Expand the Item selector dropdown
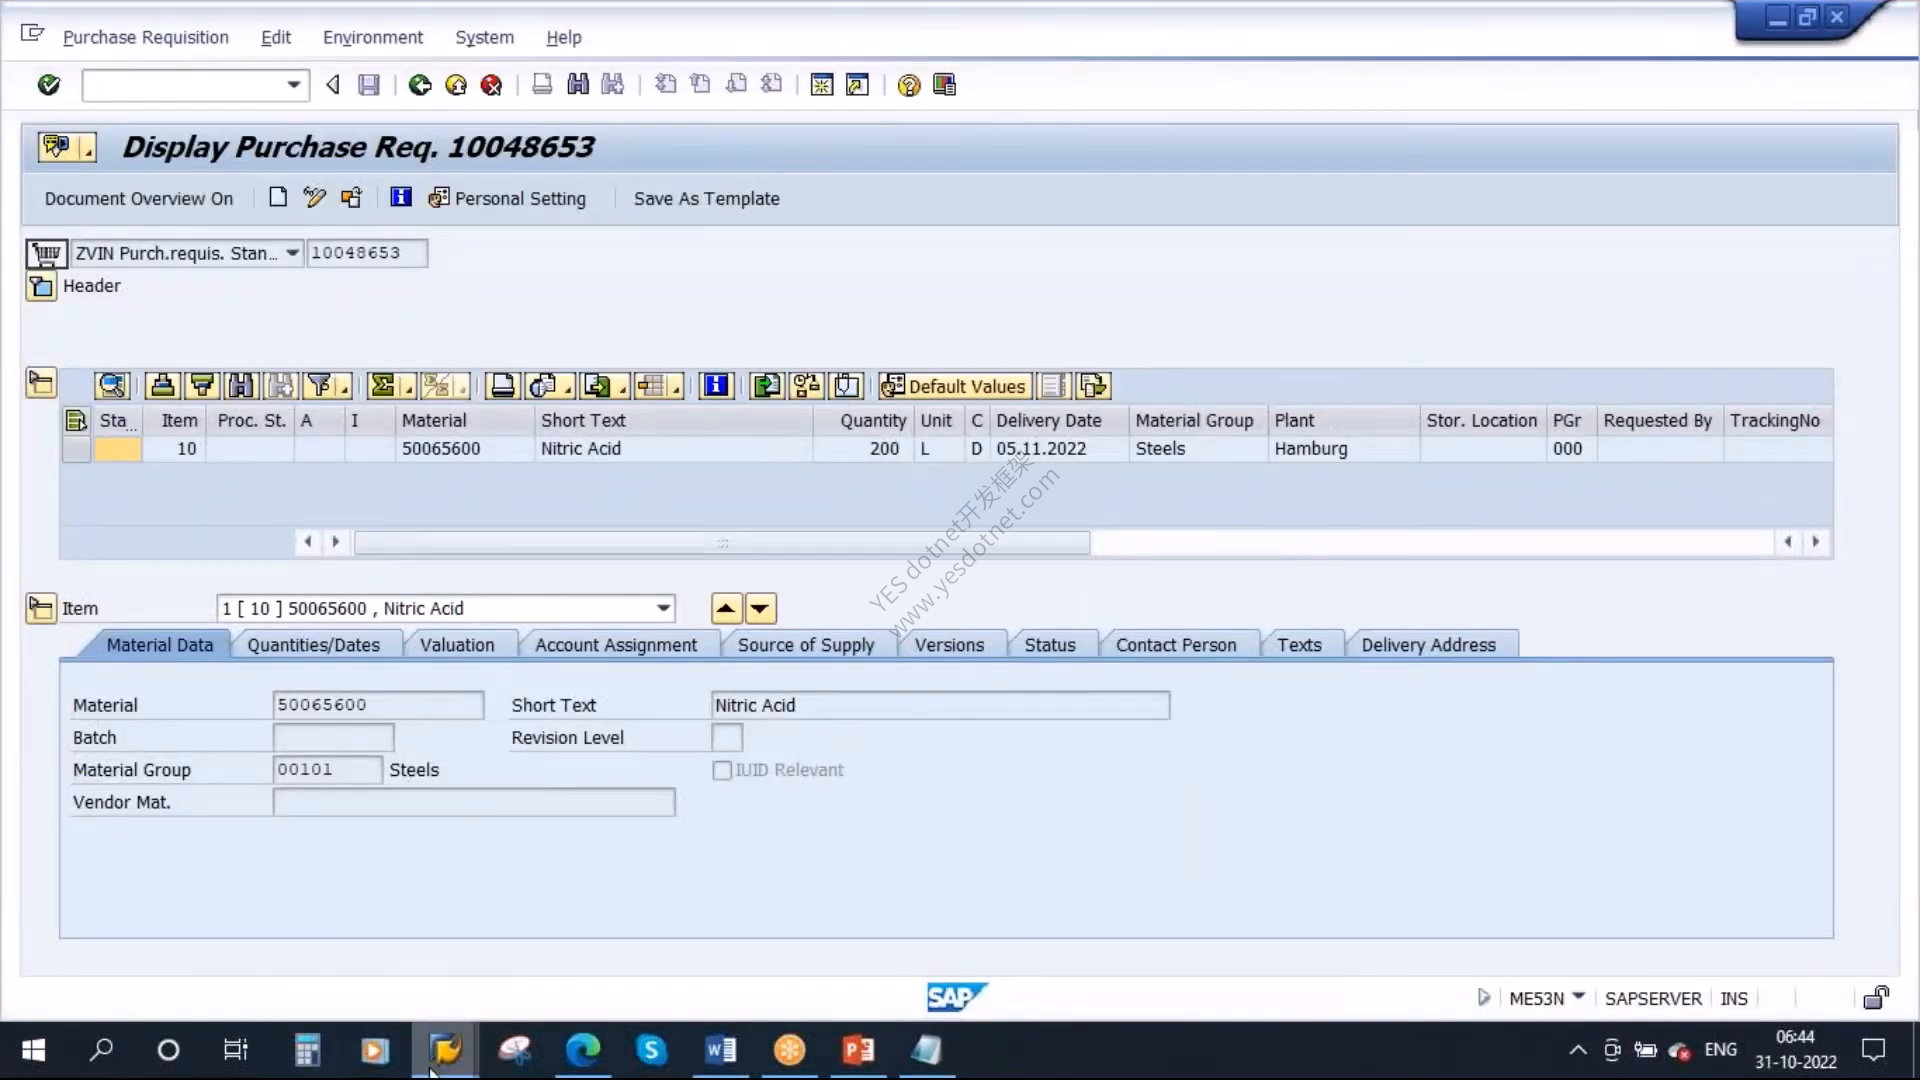The width and height of the screenshot is (1920, 1080). (663, 608)
